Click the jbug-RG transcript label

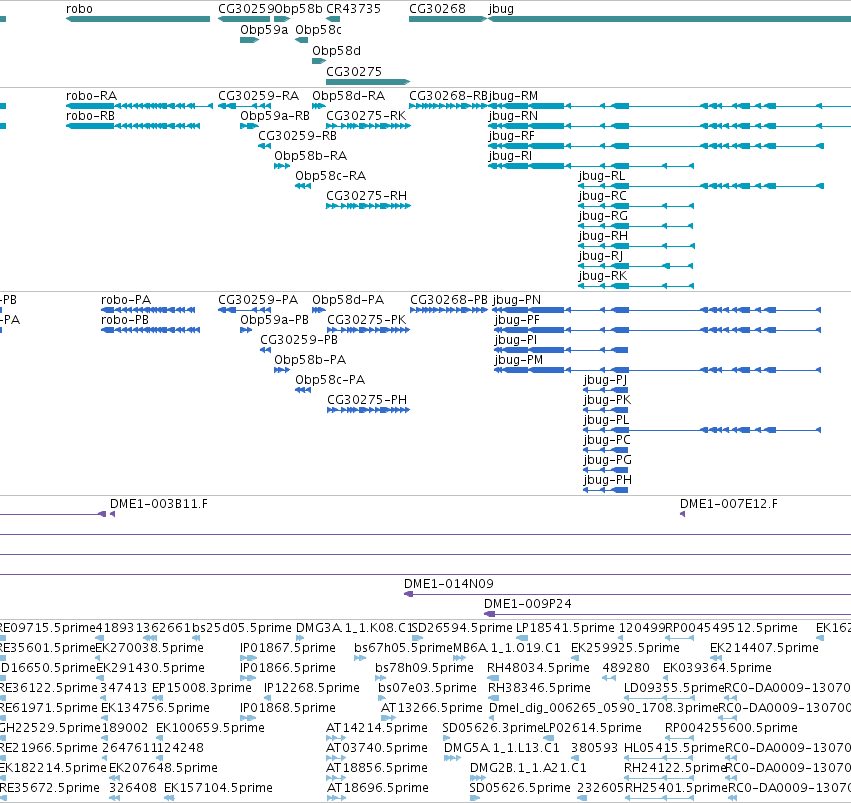click(x=603, y=216)
